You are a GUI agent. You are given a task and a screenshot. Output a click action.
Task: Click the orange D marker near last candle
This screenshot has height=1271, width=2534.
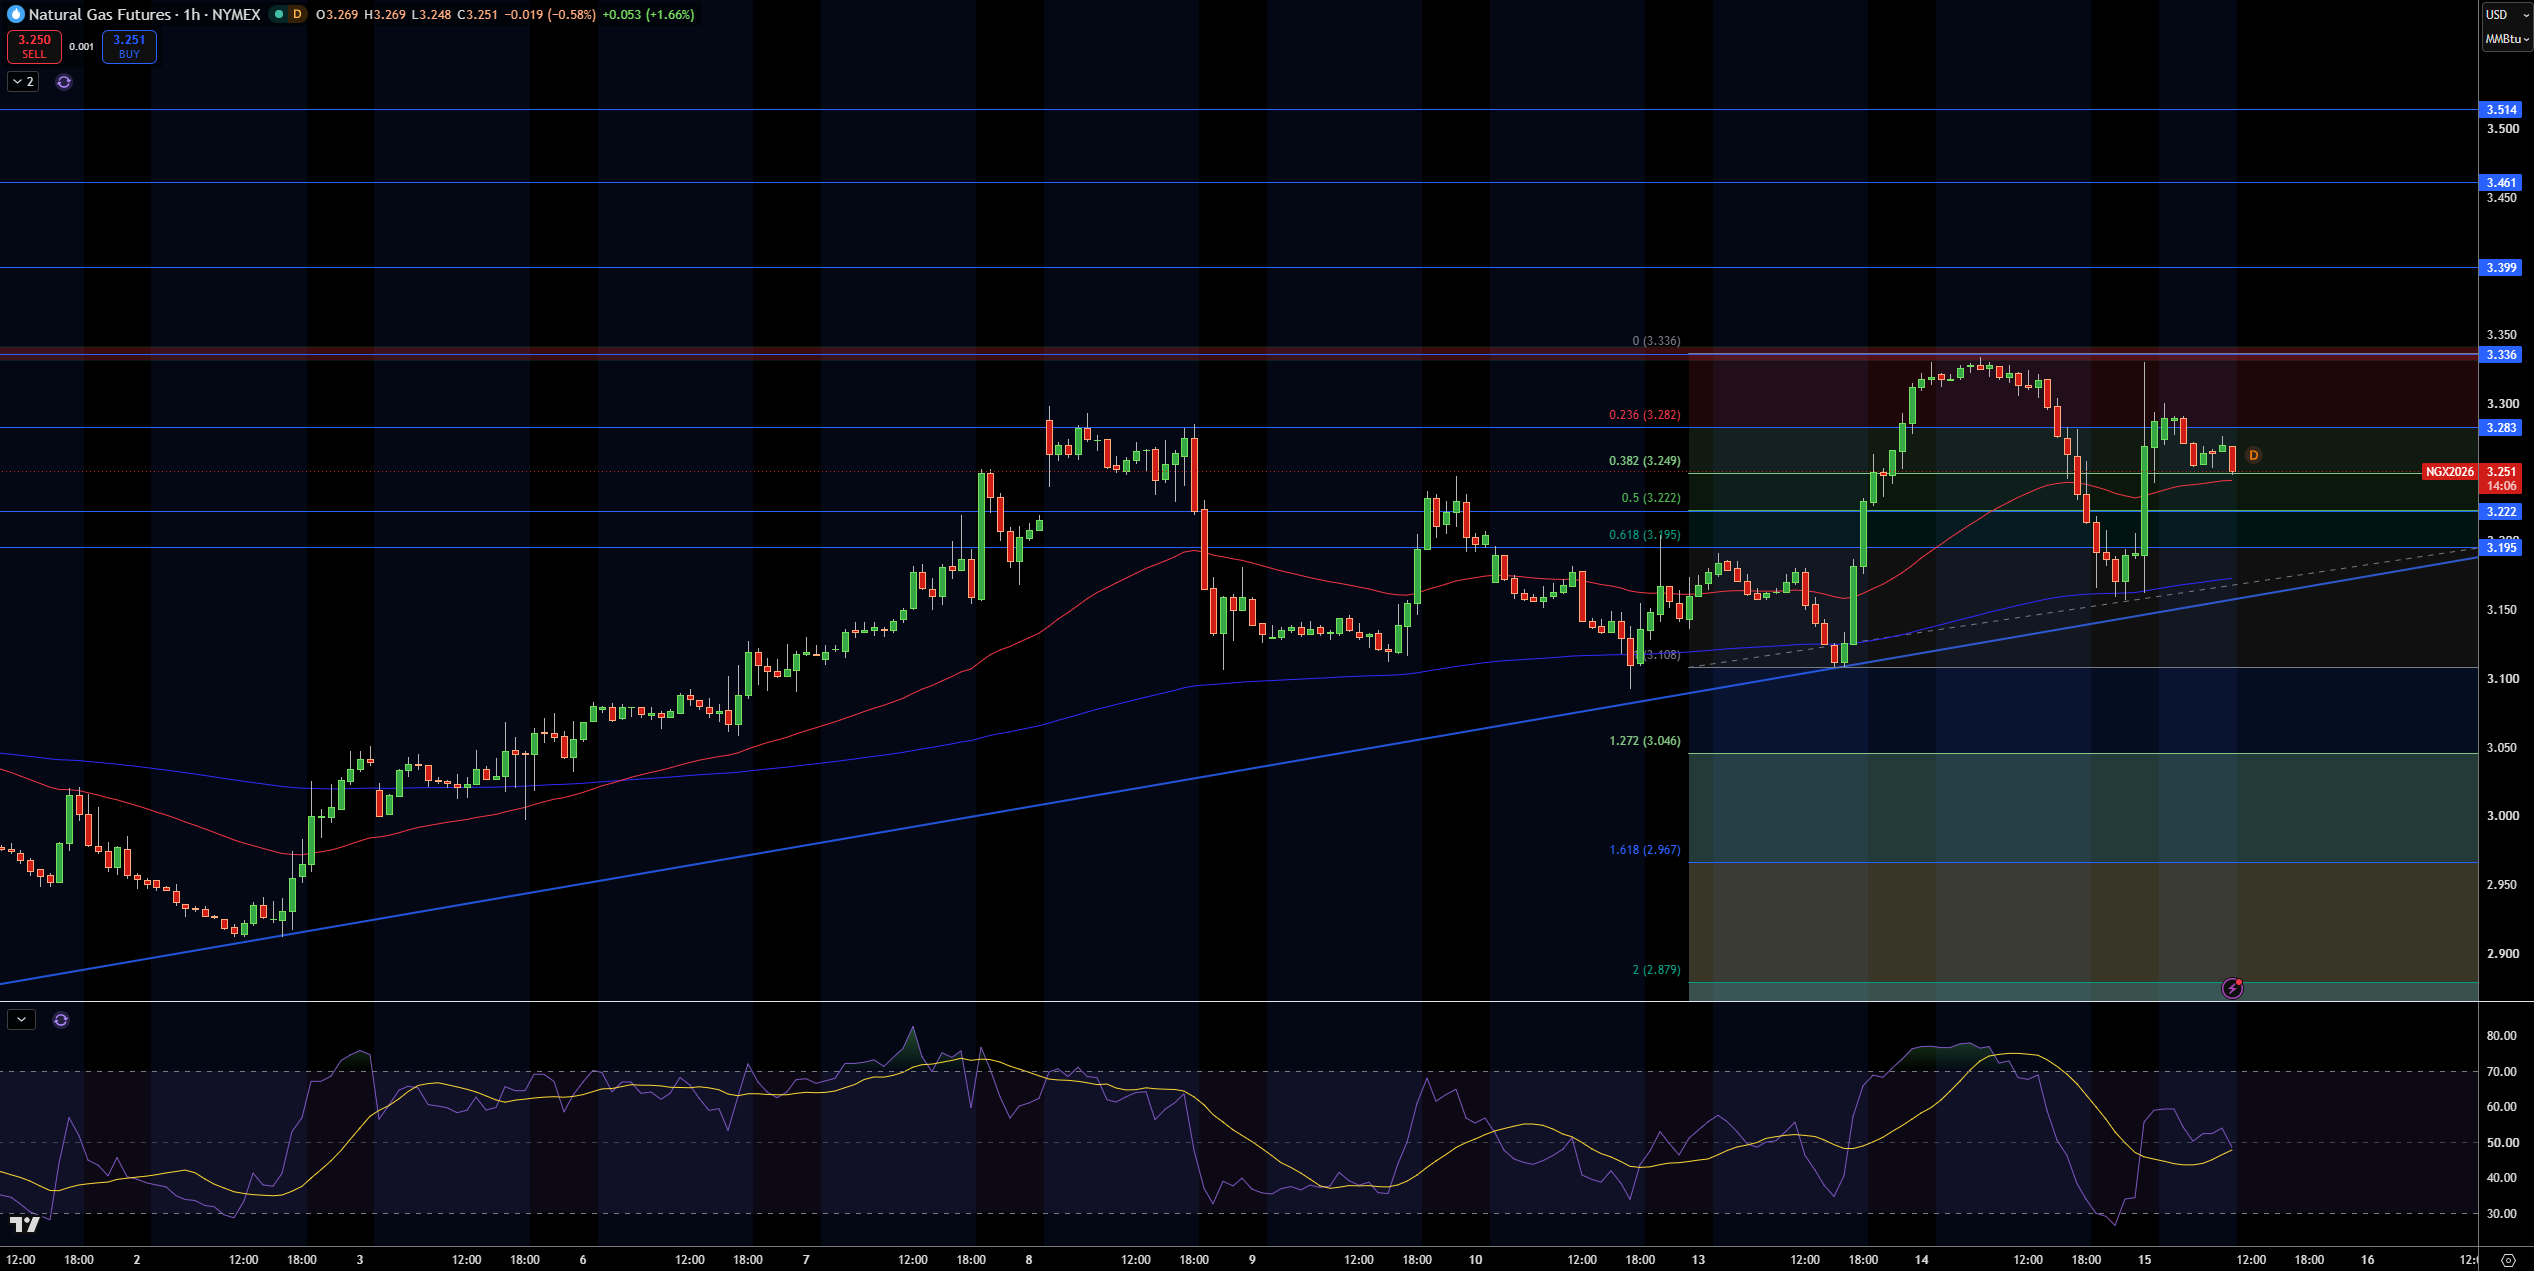pyautogui.click(x=2253, y=455)
